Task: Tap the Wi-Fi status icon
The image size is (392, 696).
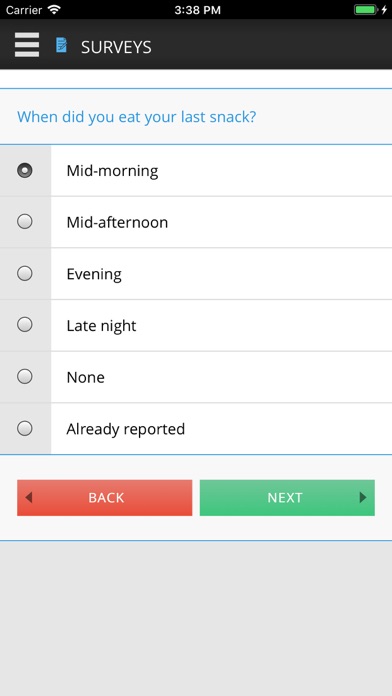Action: coord(54,10)
